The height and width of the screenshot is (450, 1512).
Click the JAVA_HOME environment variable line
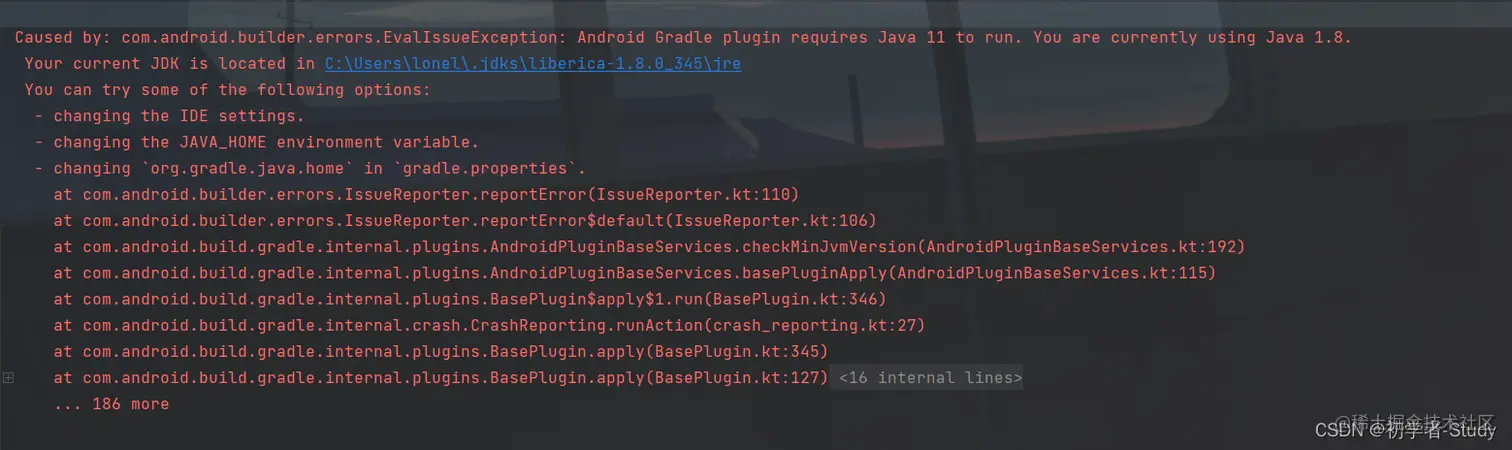257,142
